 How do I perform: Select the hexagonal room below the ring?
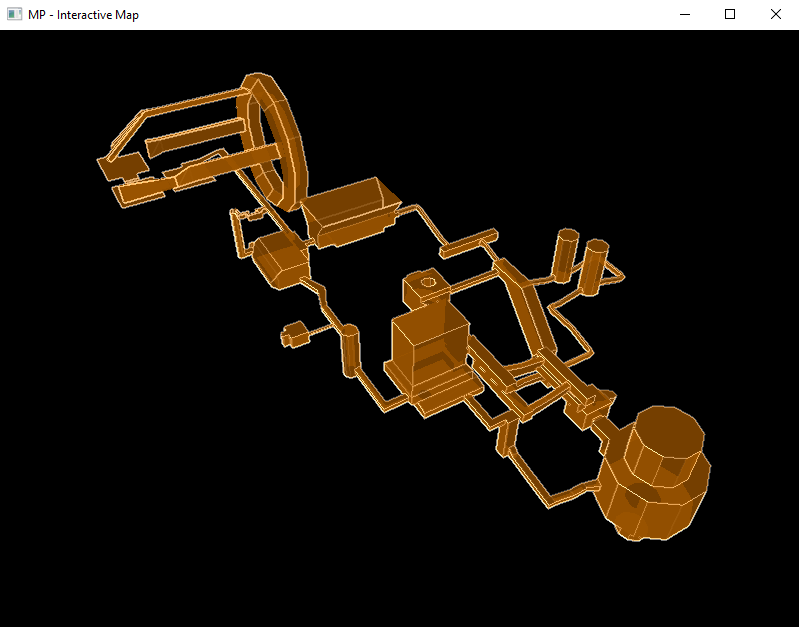coord(281,260)
